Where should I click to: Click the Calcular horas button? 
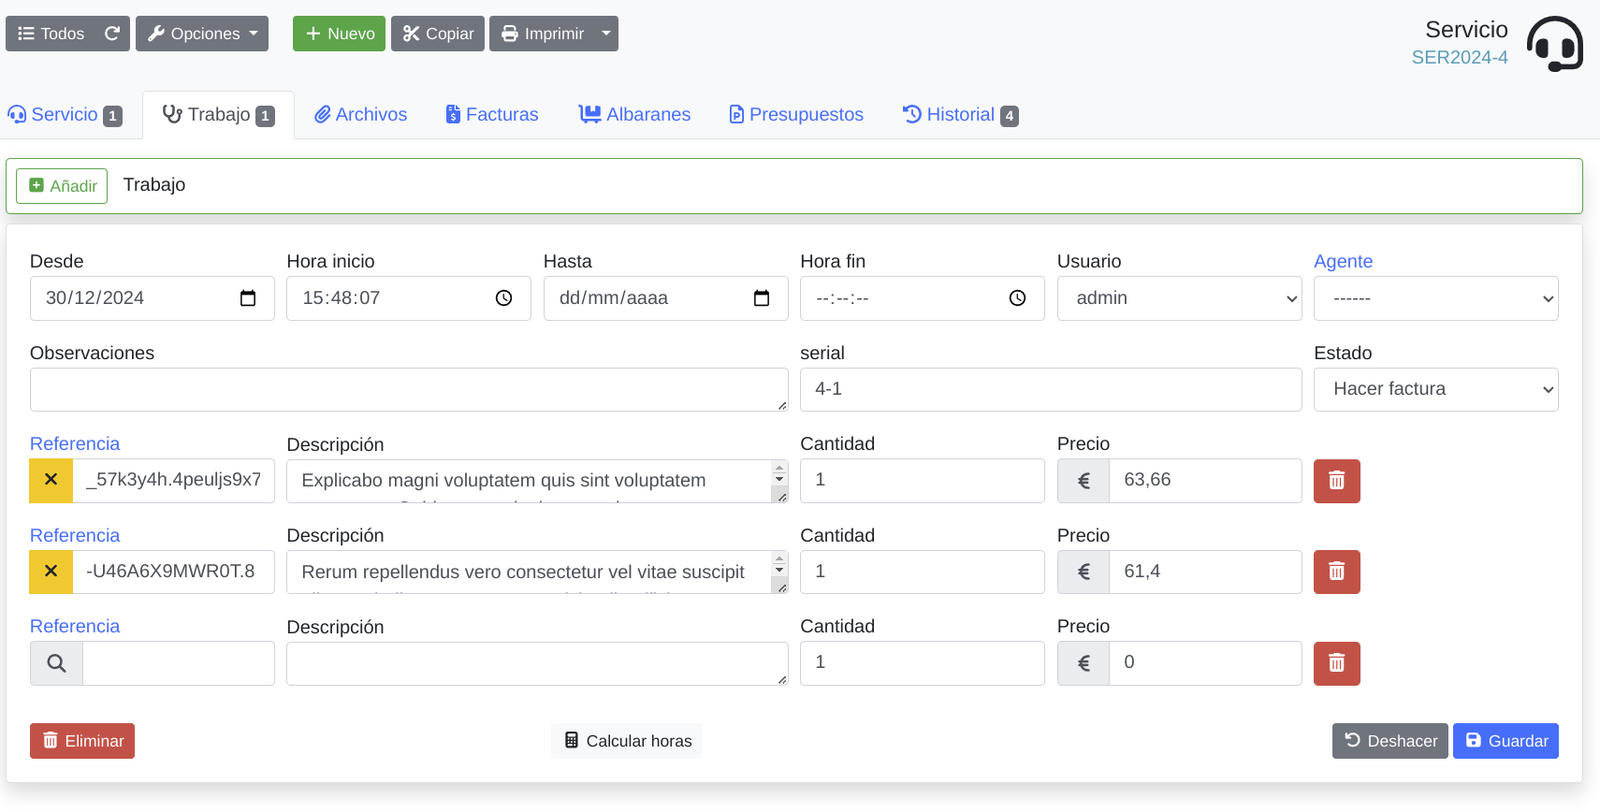[x=627, y=741]
